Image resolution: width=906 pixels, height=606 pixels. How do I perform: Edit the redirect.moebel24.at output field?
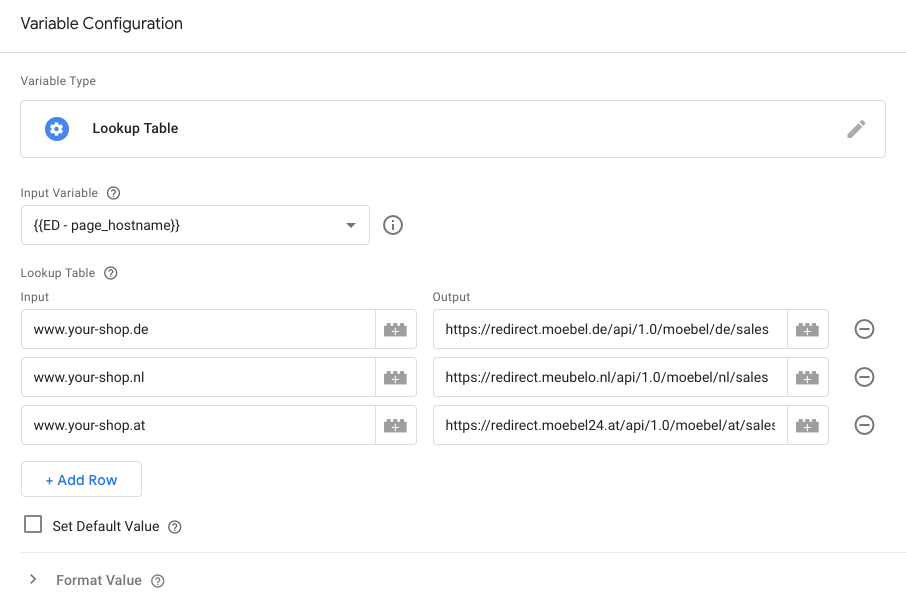point(610,425)
